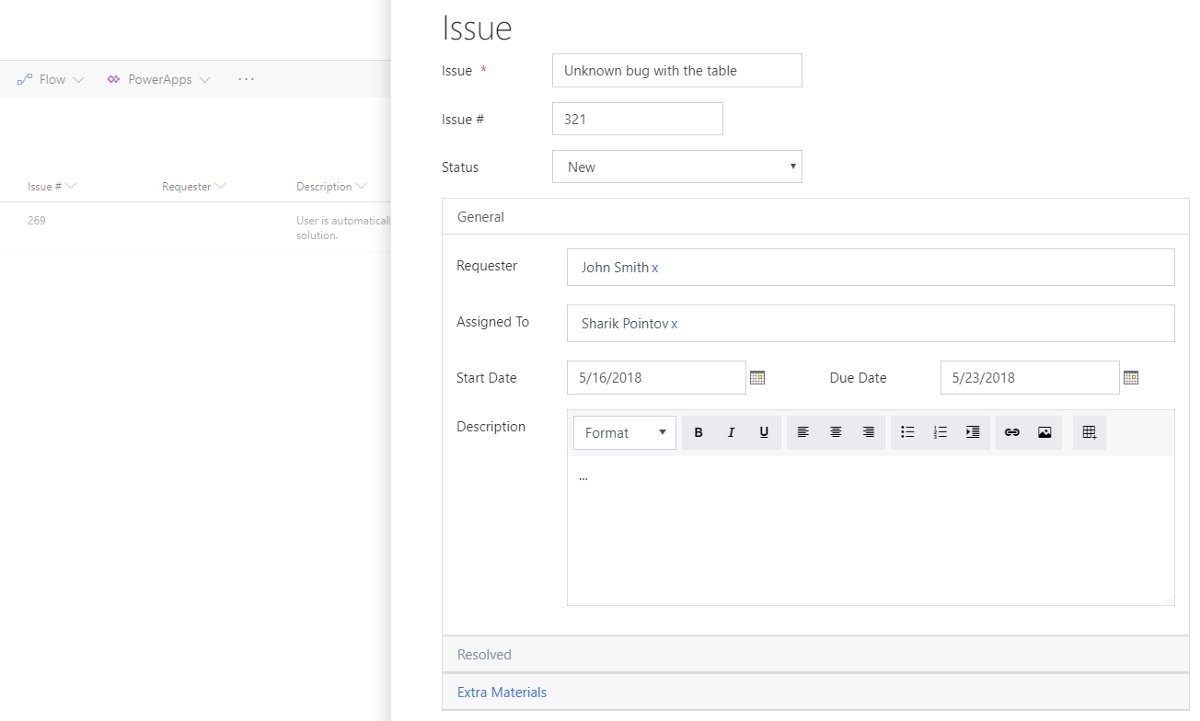Image resolution: width=1200 pixels, height=721 pixels.
Task: Edit the Start Date field
Action: coord(656,378)
